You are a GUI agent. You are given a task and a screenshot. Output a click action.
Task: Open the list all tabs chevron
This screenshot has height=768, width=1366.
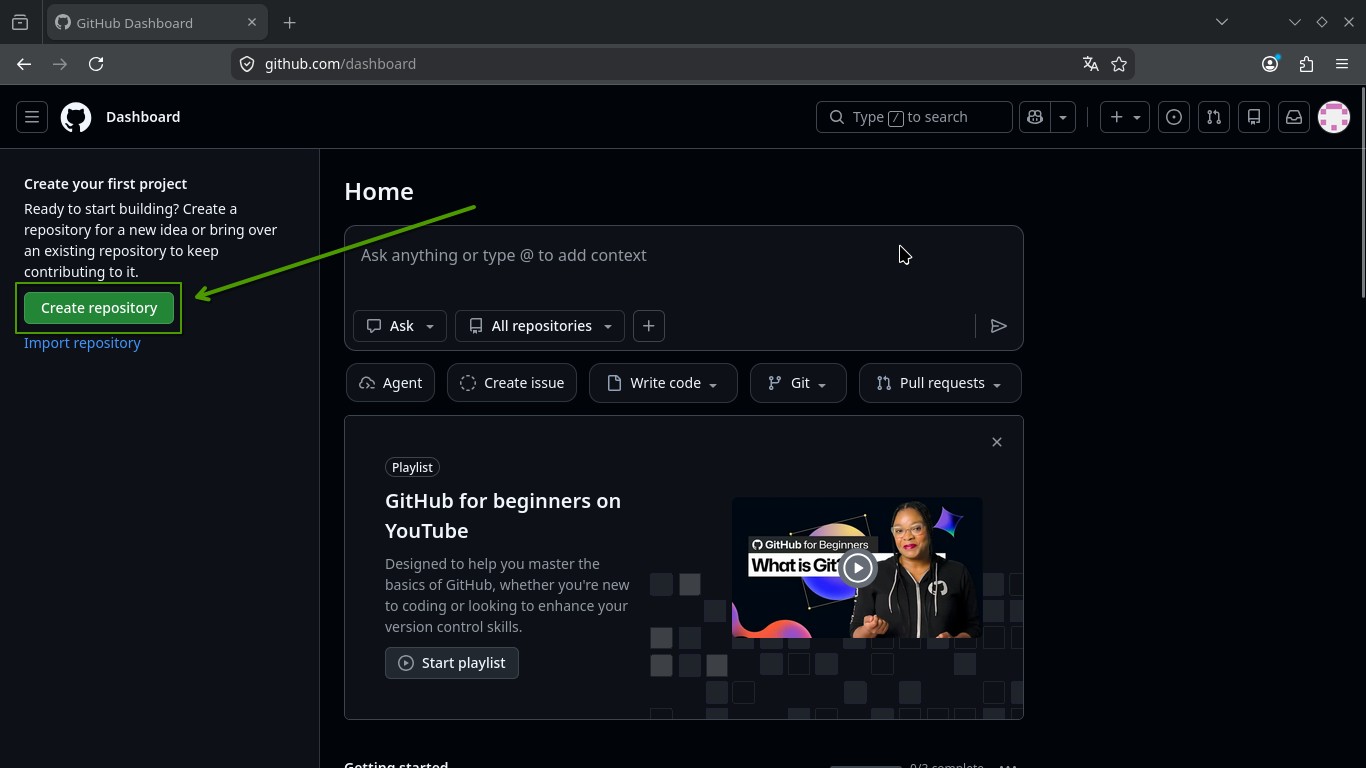coord(1221,22)
